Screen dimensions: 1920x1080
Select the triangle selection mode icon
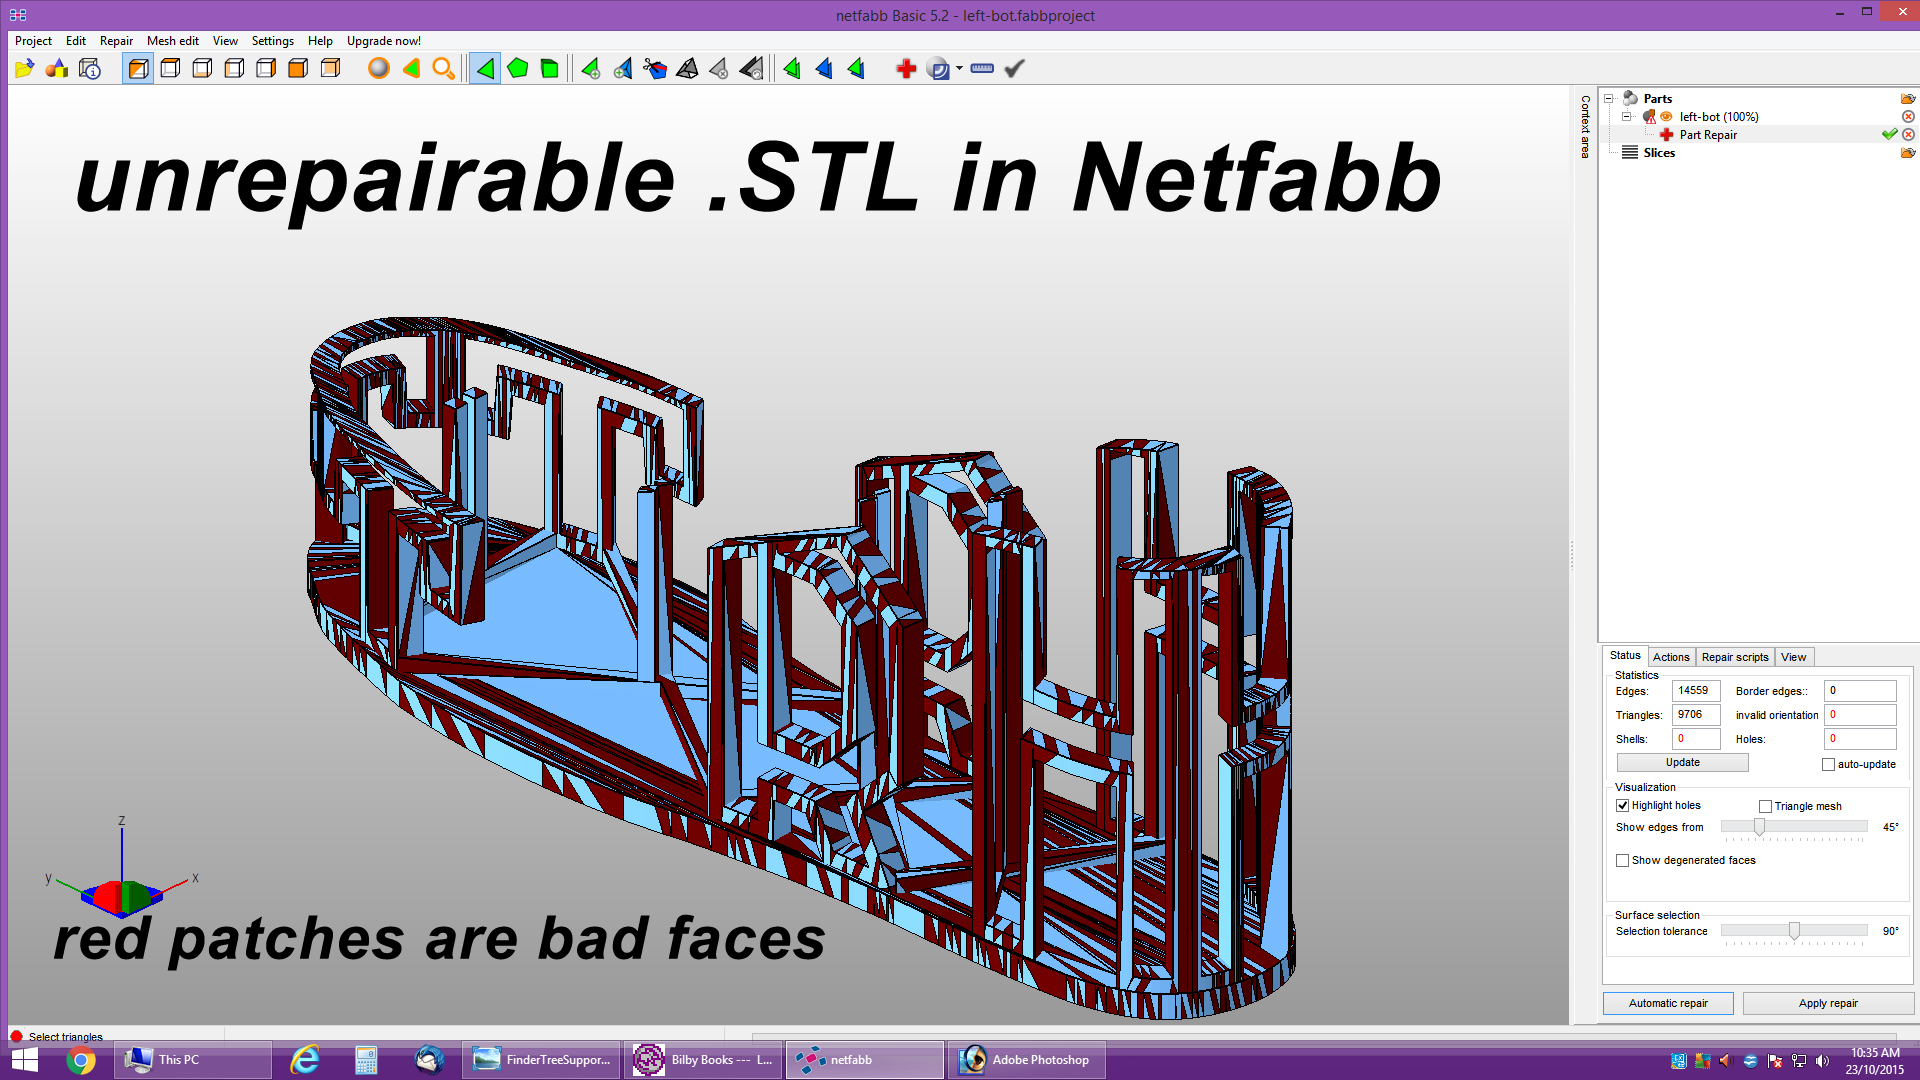click(485, 68)
